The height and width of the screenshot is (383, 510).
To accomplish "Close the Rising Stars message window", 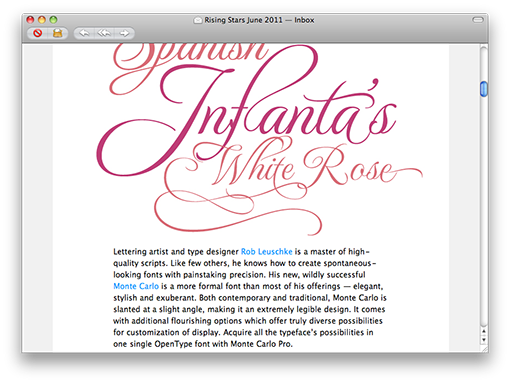I will [x=30, y=20].
